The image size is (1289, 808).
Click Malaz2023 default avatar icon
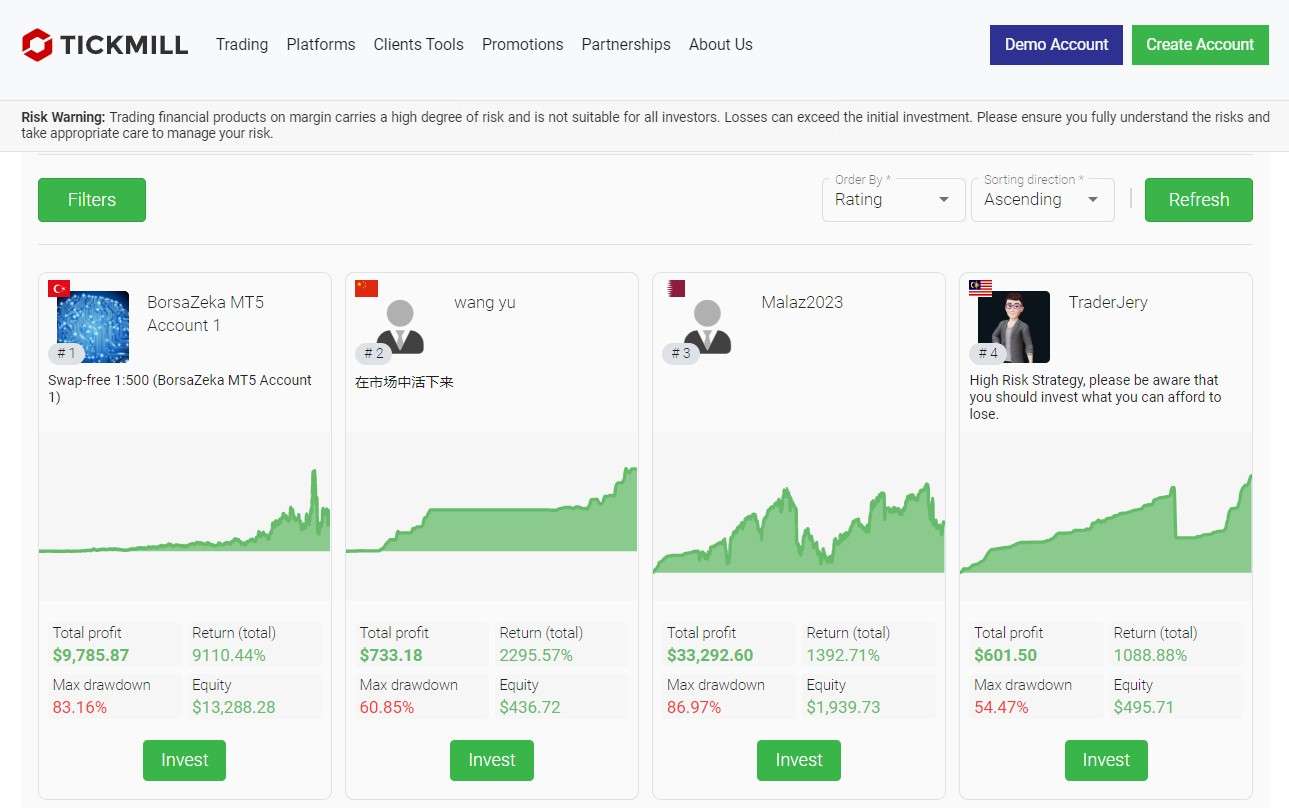(707, 326)
